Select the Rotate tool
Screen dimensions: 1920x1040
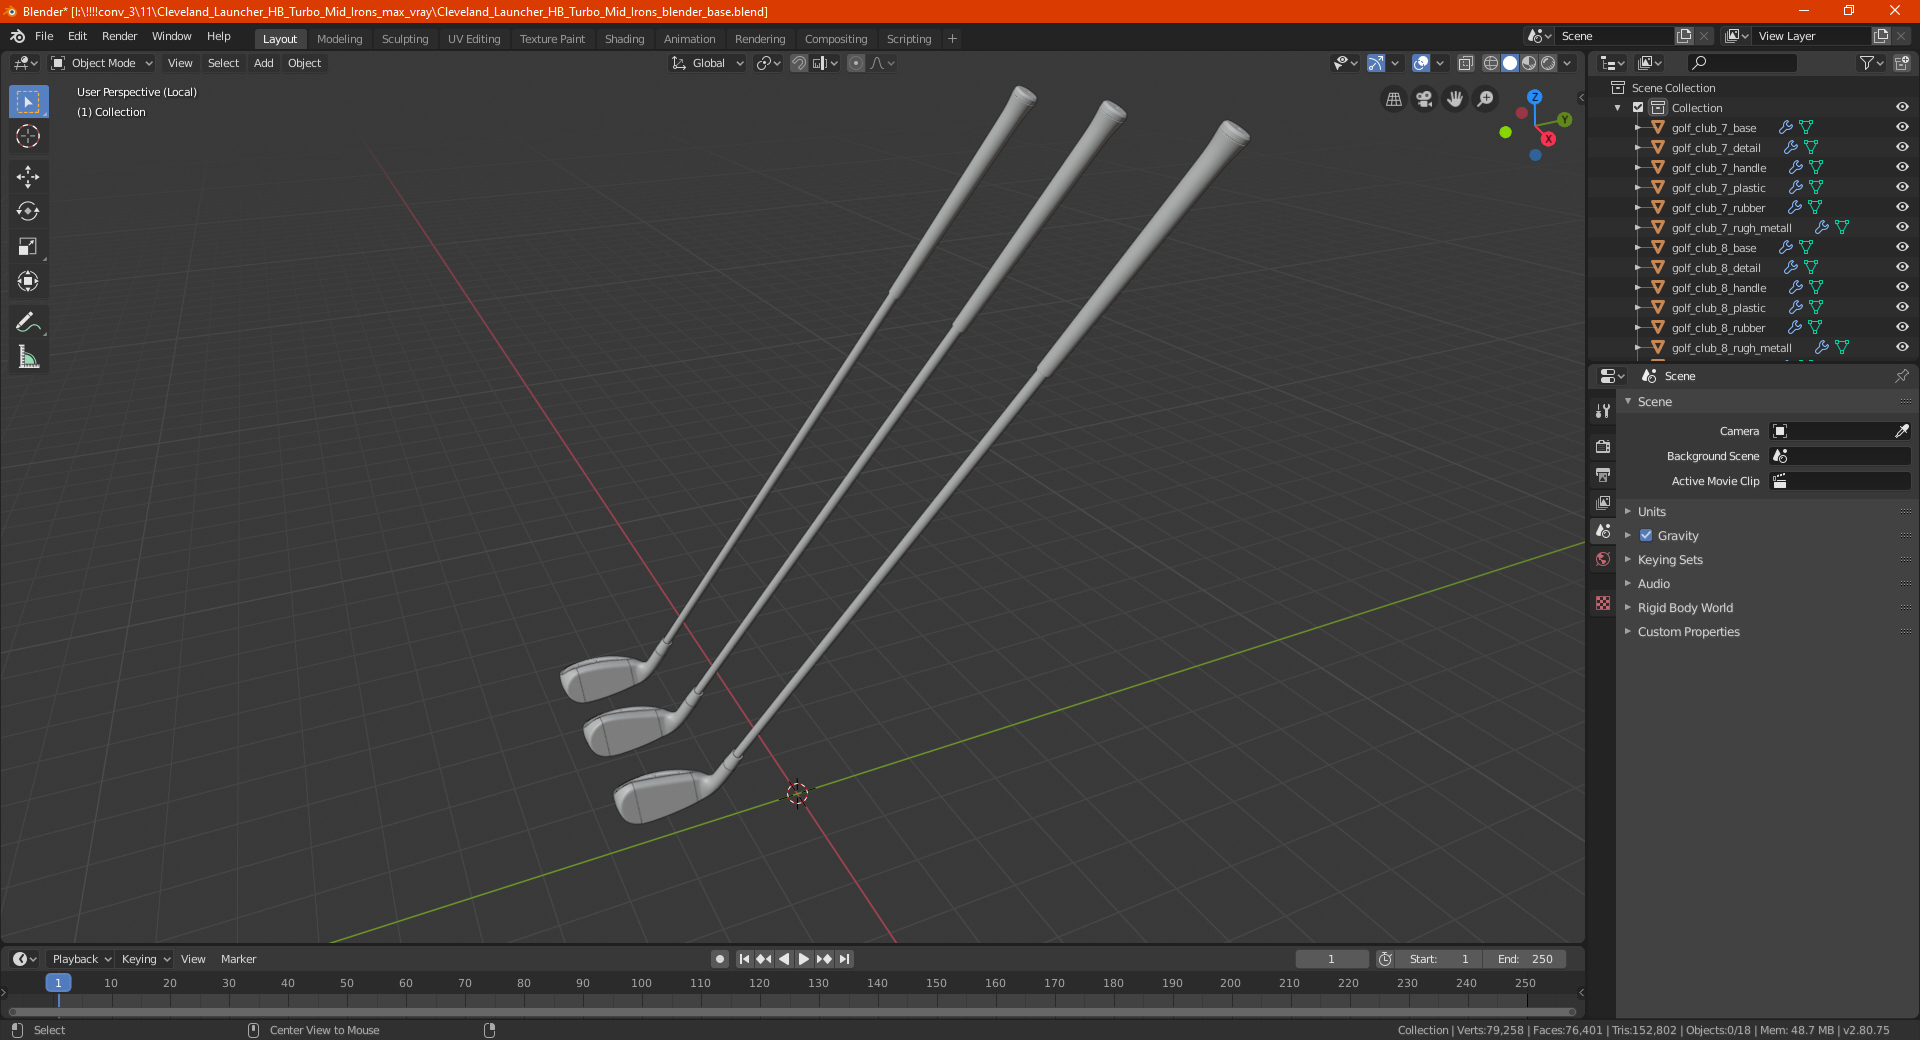click(28, 211)
